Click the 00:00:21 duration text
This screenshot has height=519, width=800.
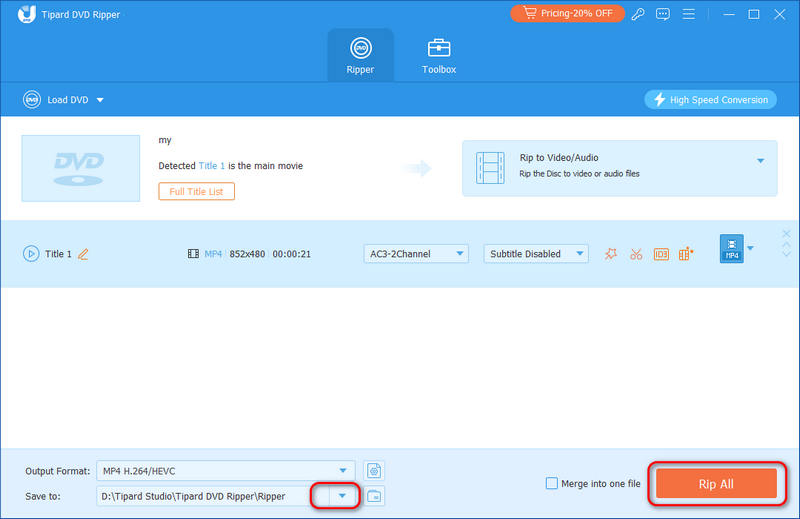(x=291, y=254)
